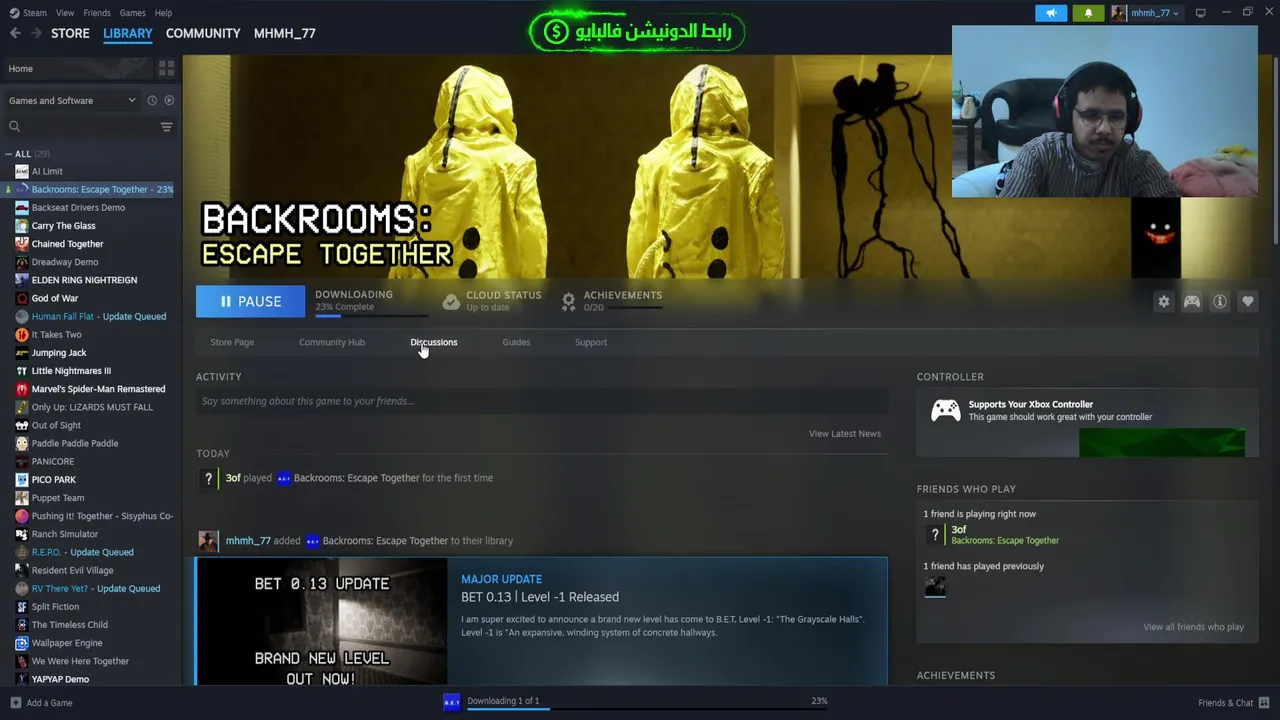
Task: Open the Store Page link
Action: coord(232,342)
